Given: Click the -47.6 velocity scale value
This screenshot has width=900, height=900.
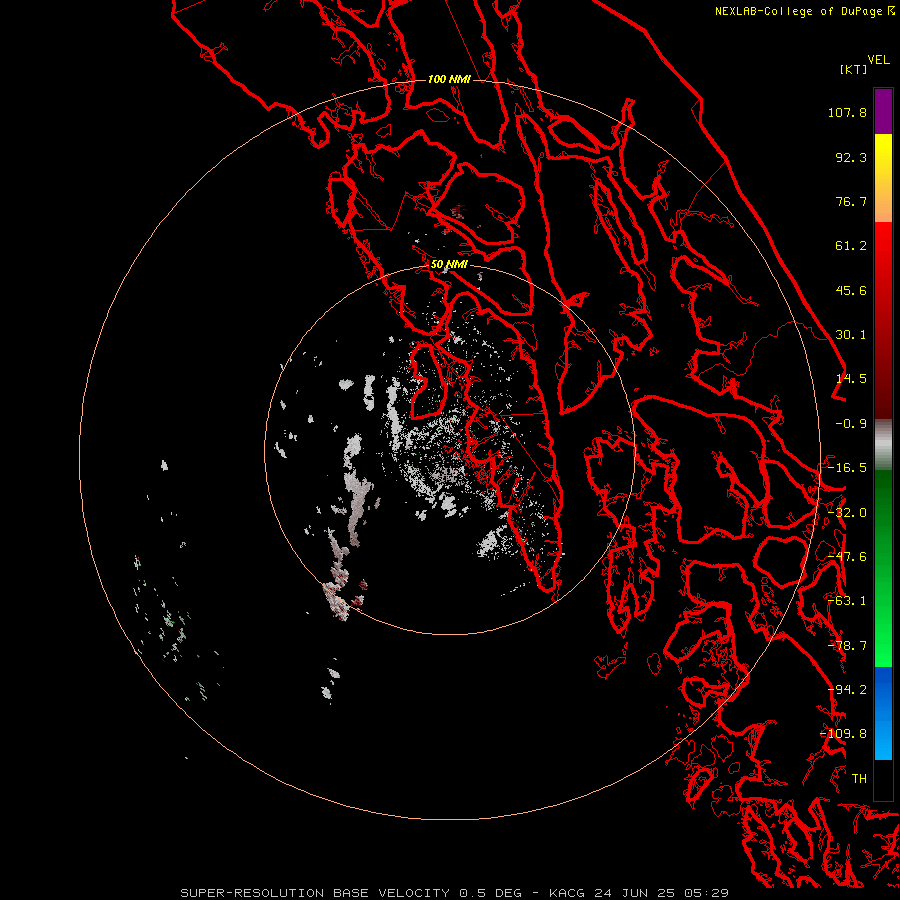Looking at the screenshot, I should (847, 557).
